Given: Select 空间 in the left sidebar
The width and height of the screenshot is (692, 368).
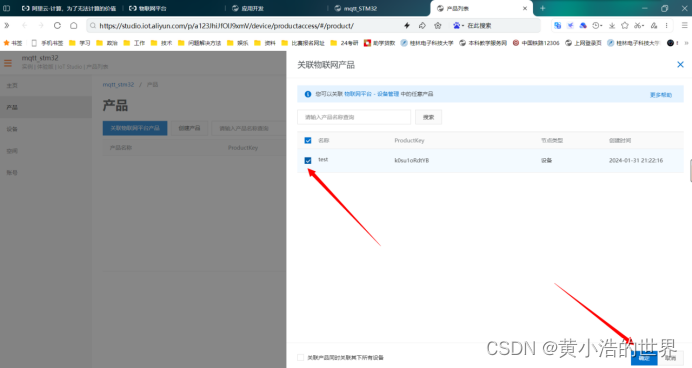Looking at the screenshot, I should (x=46, y=150).
